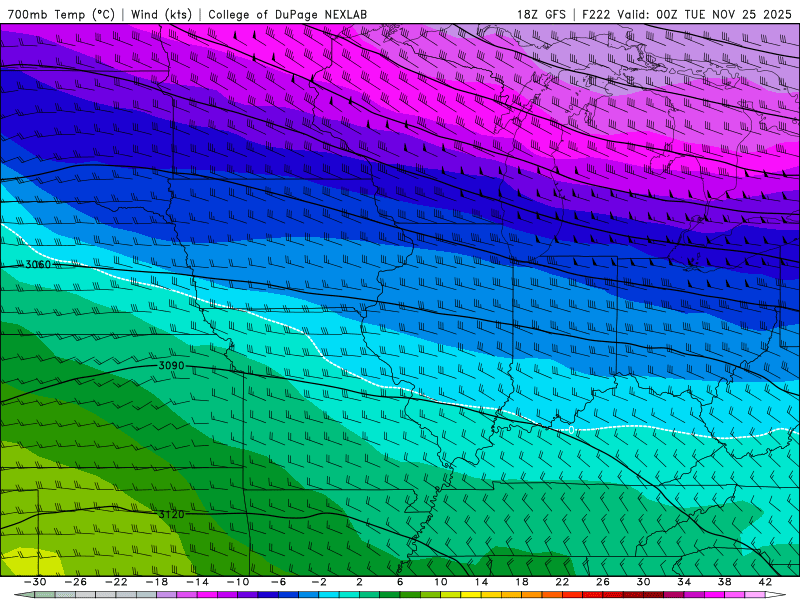
Task: Click the -30 colorbar tick label
Action: point(35,582)
